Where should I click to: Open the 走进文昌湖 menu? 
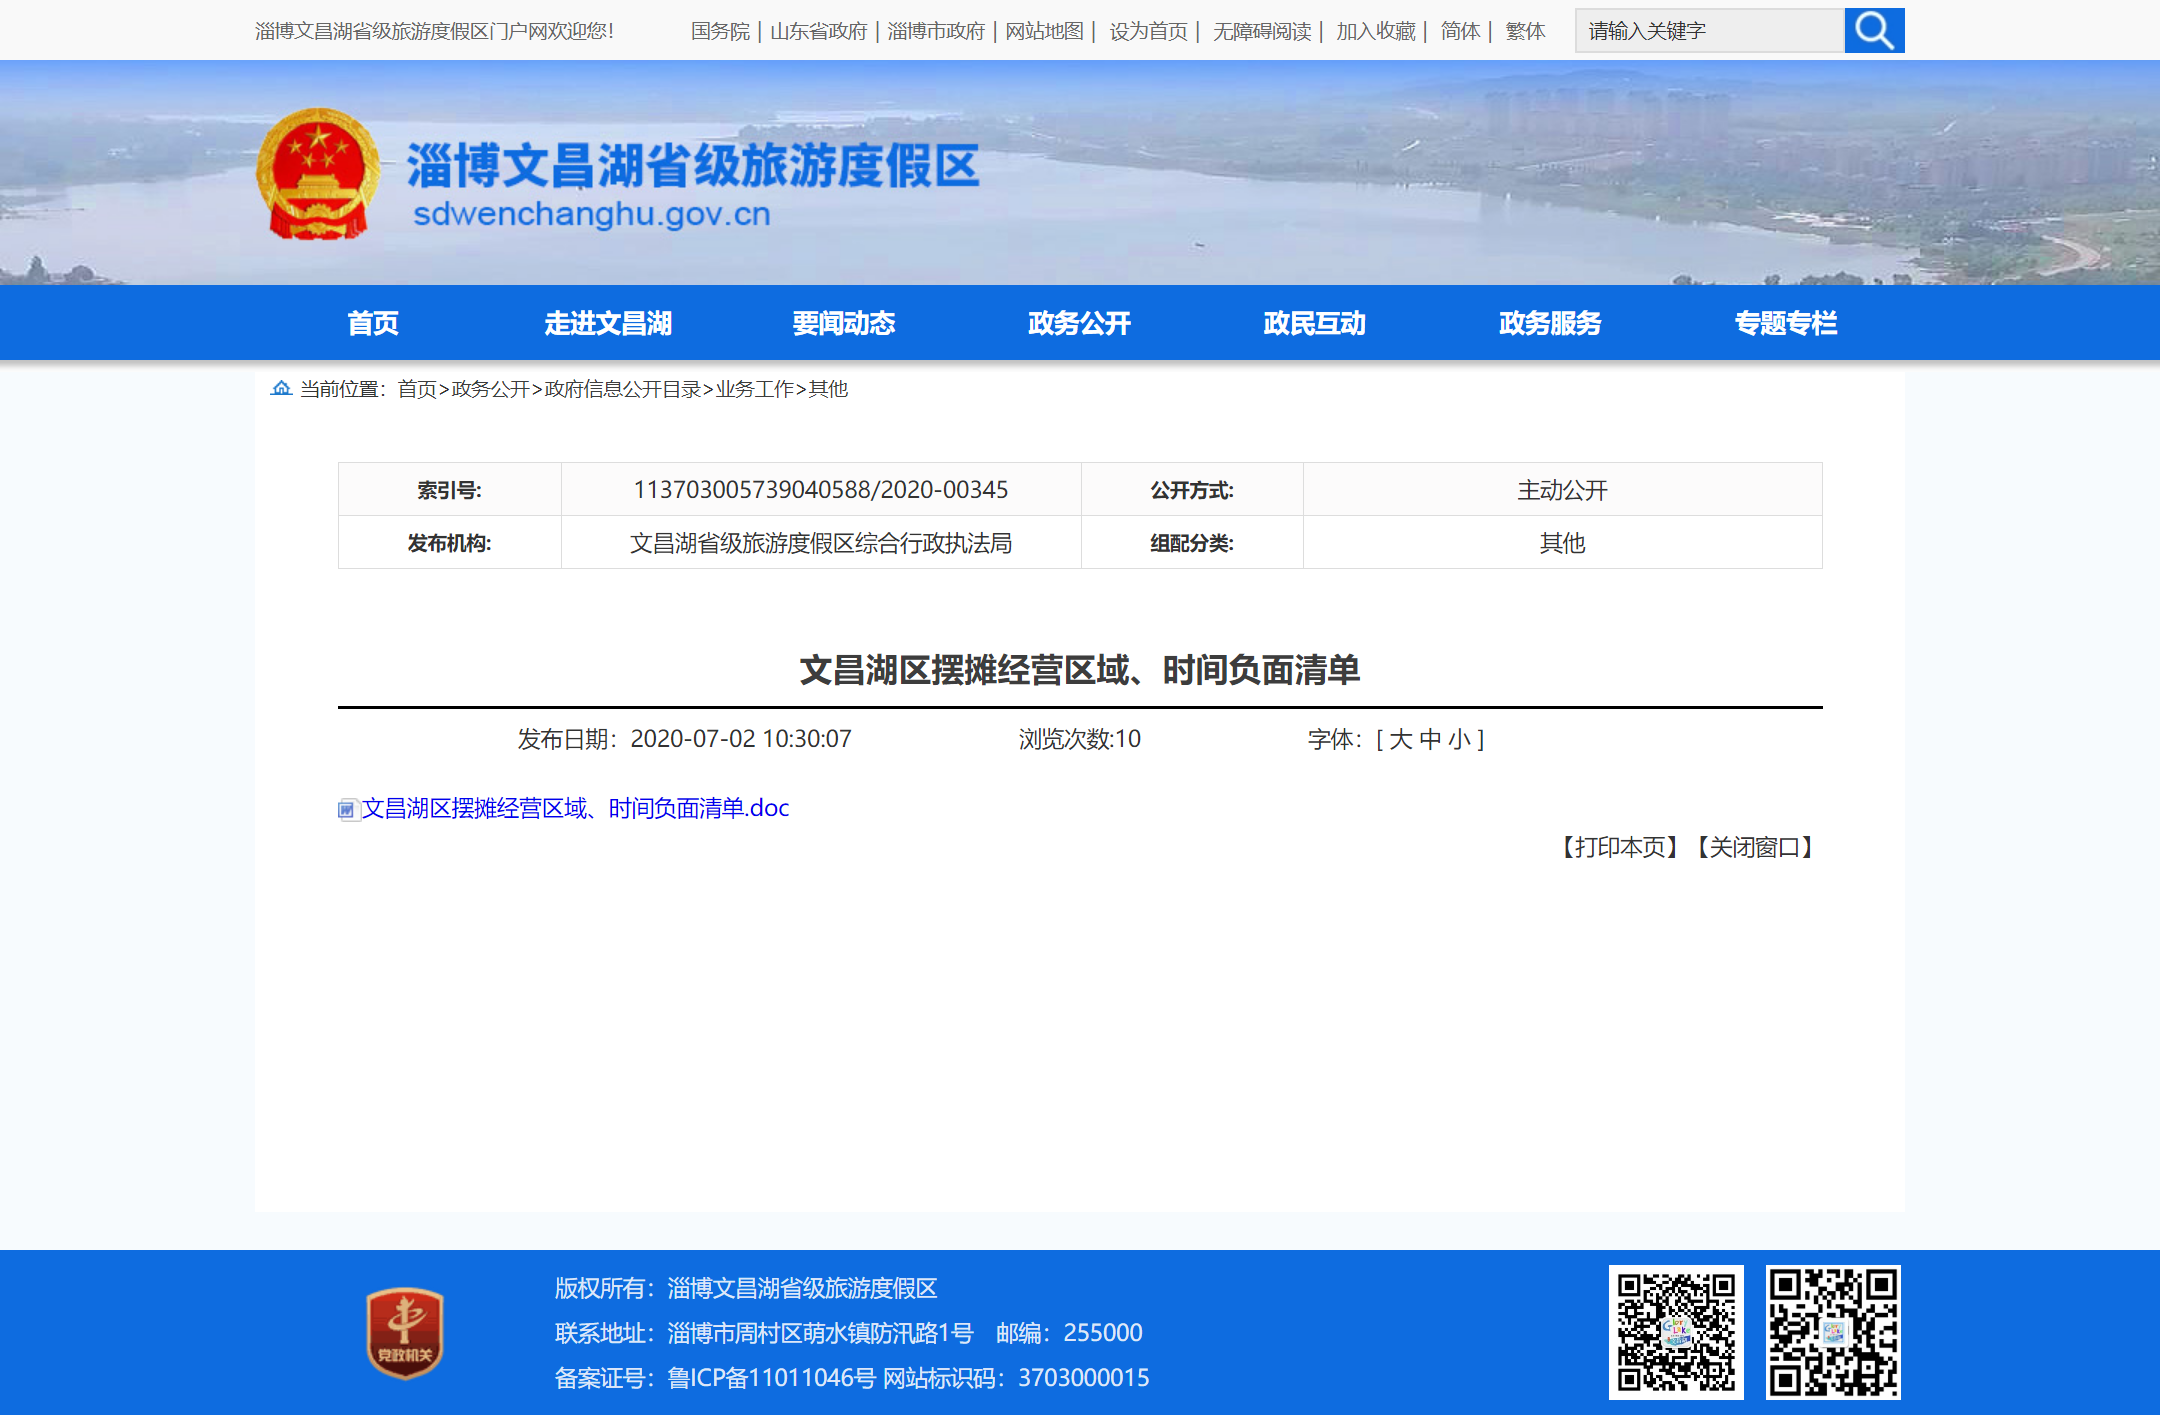(607, 323)
